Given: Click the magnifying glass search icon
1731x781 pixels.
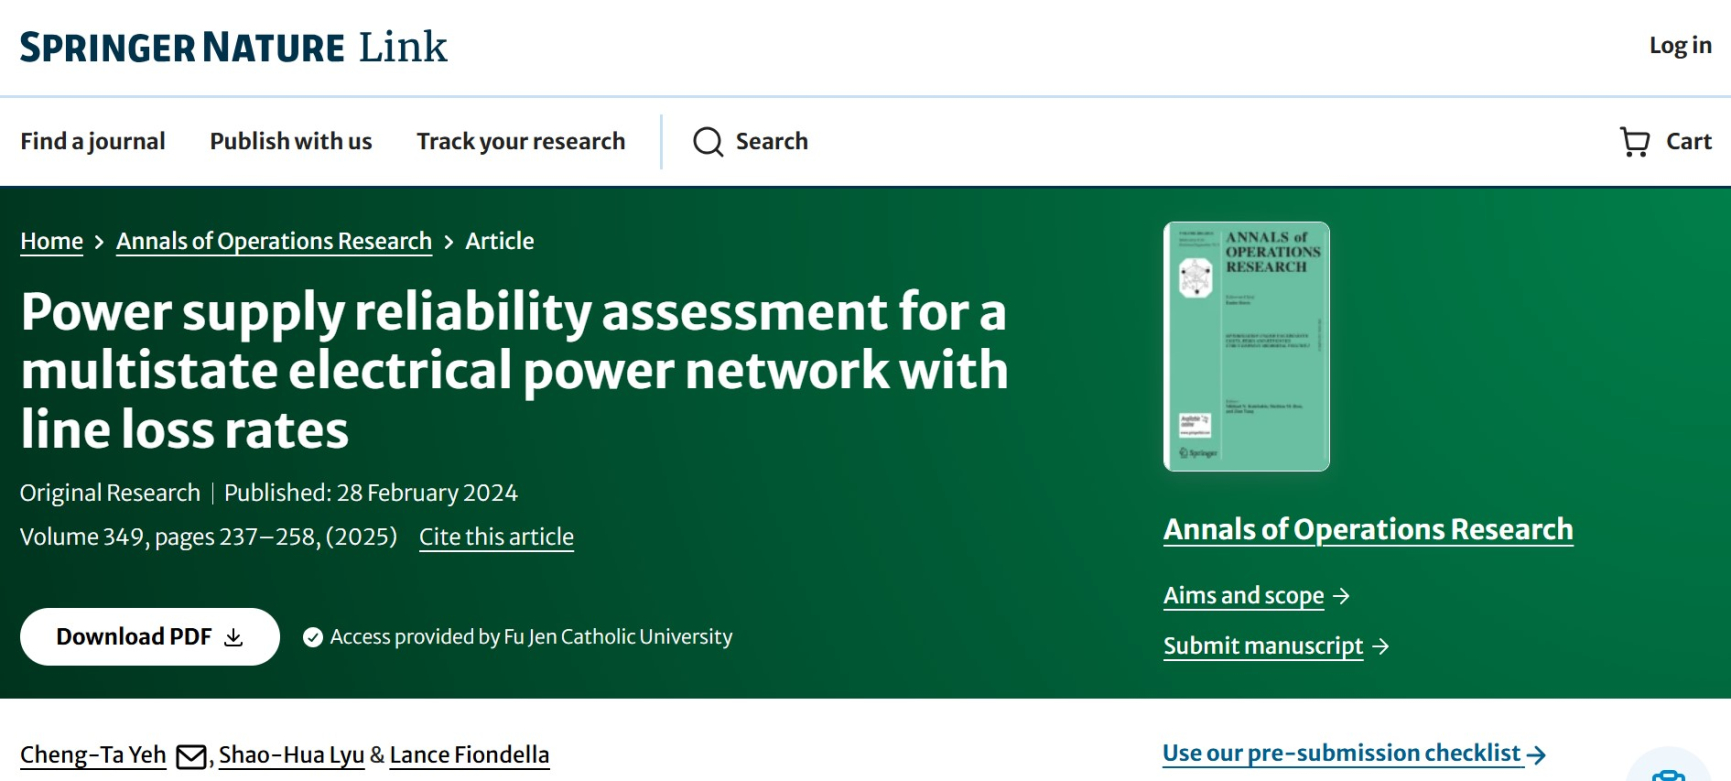Looking at the screenshot, I should [708, 142].
